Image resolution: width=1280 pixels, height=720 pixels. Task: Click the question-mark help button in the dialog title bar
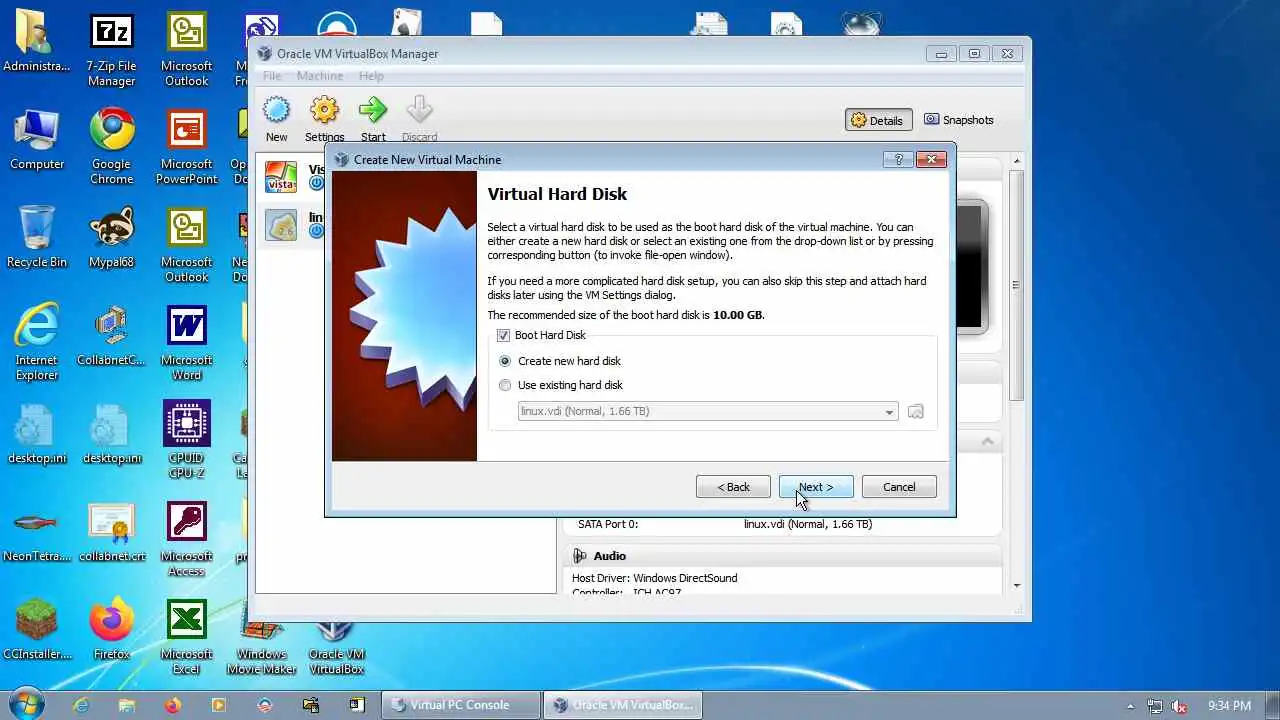click(898, 159)
